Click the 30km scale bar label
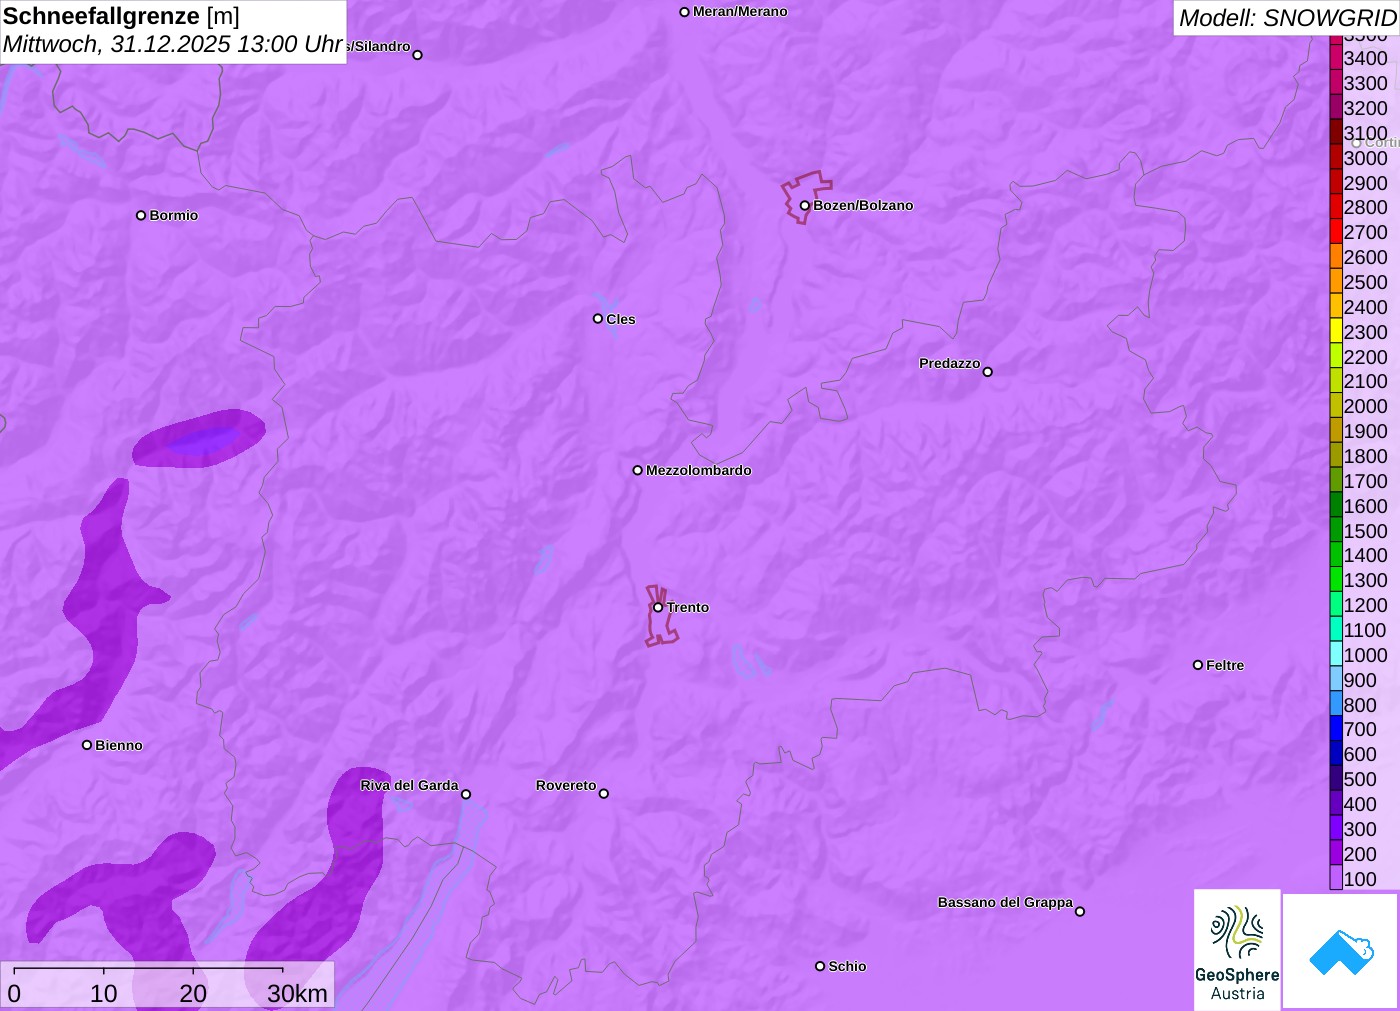Viewport: 1400px width, 1011px height. pos(298,993)
